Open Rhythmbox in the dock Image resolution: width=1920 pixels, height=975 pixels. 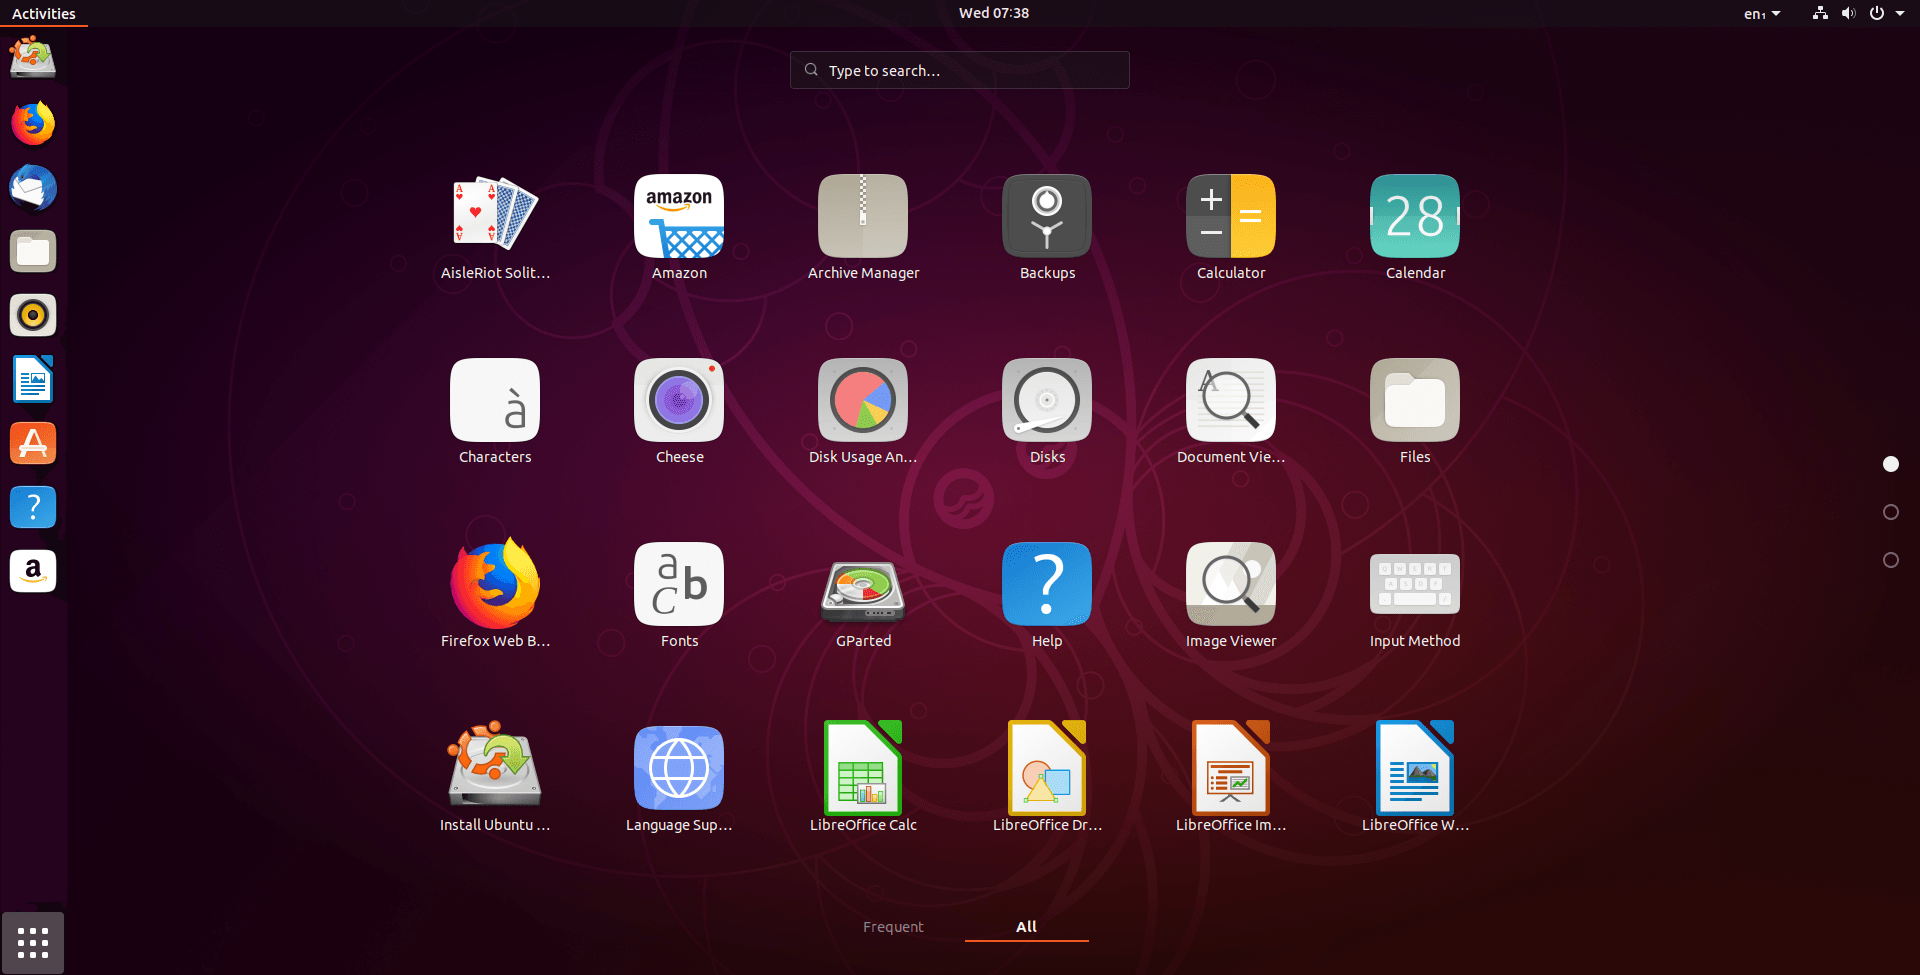(x=33, y=315)
